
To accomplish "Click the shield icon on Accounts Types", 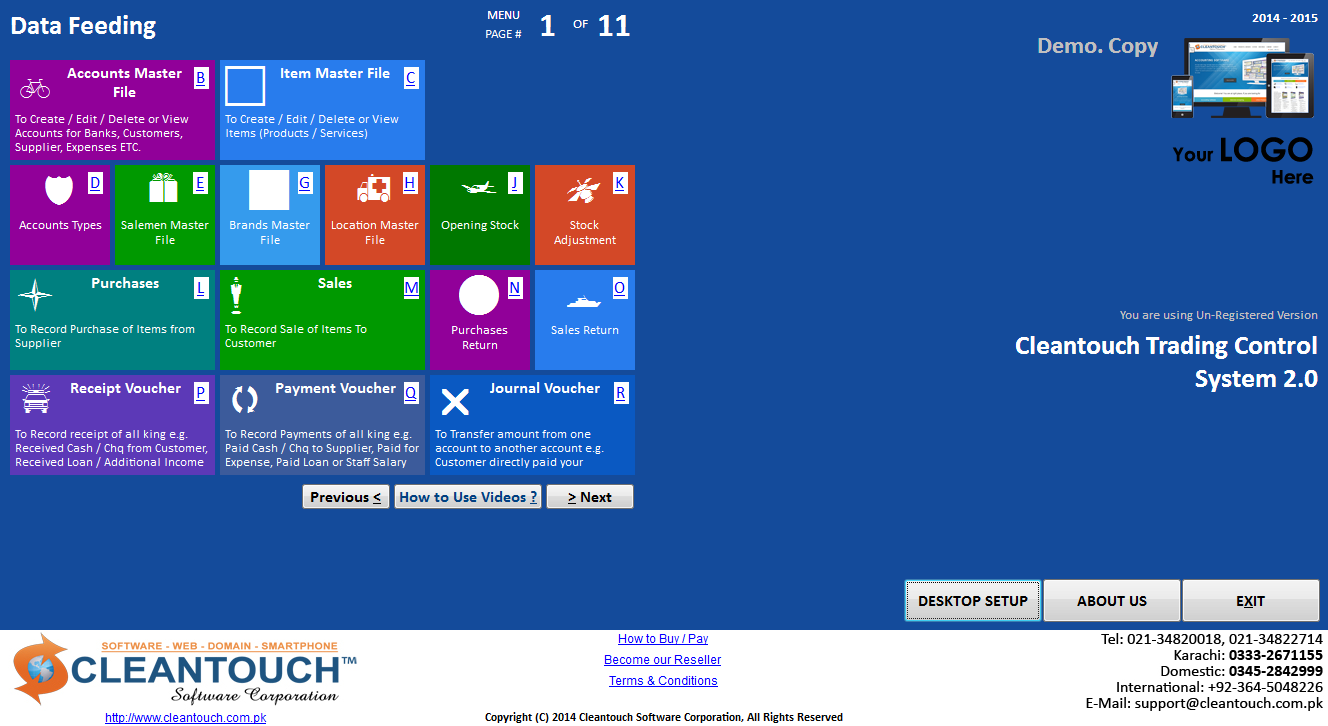I will [59, 189].
